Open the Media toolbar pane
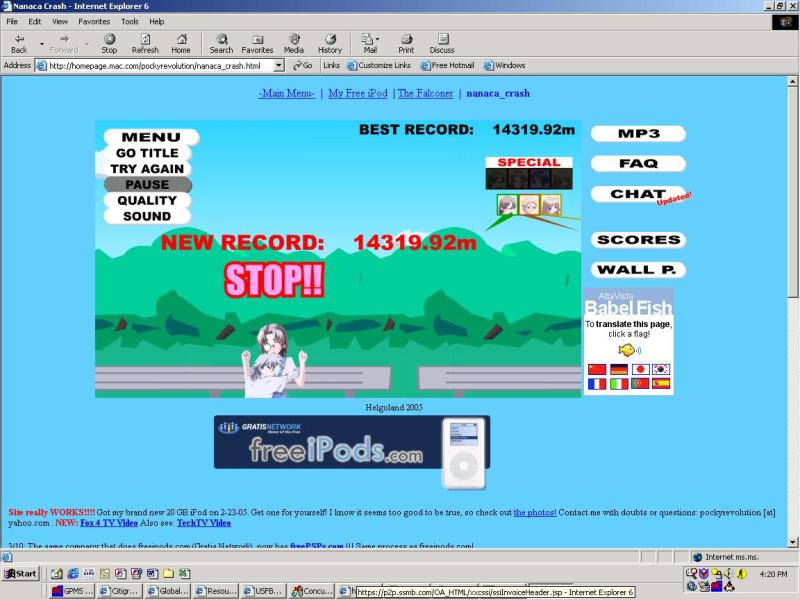The height and width of the screenshot is (600, 800). 294,44
